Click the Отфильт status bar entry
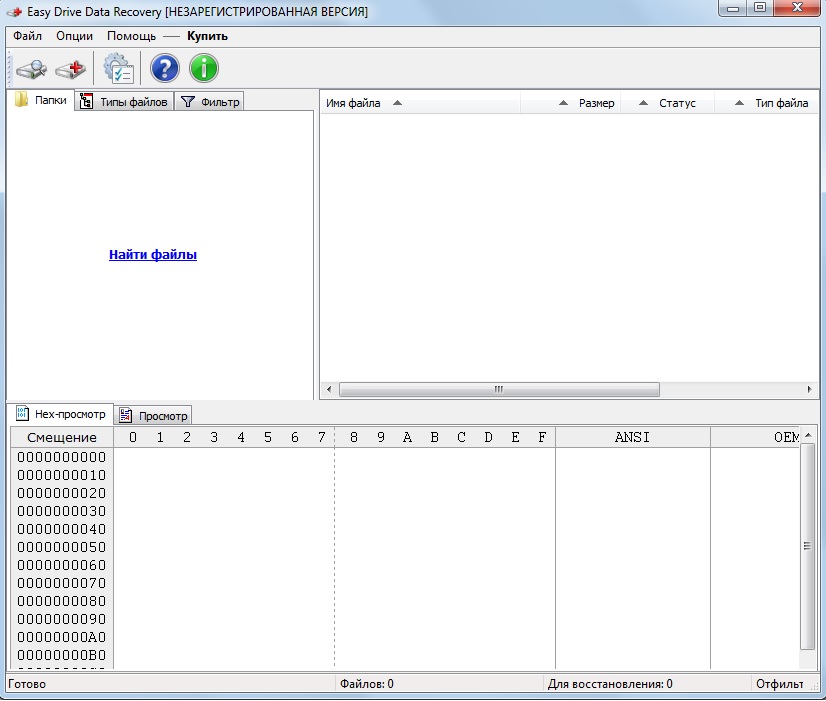This screenshot has height=701, width=826. [x=780, y=684]
